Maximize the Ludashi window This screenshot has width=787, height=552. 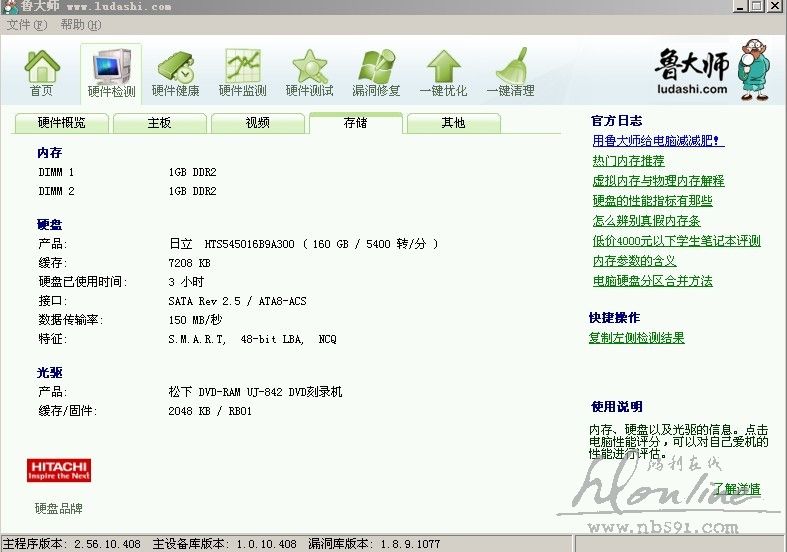pos(756,6)
